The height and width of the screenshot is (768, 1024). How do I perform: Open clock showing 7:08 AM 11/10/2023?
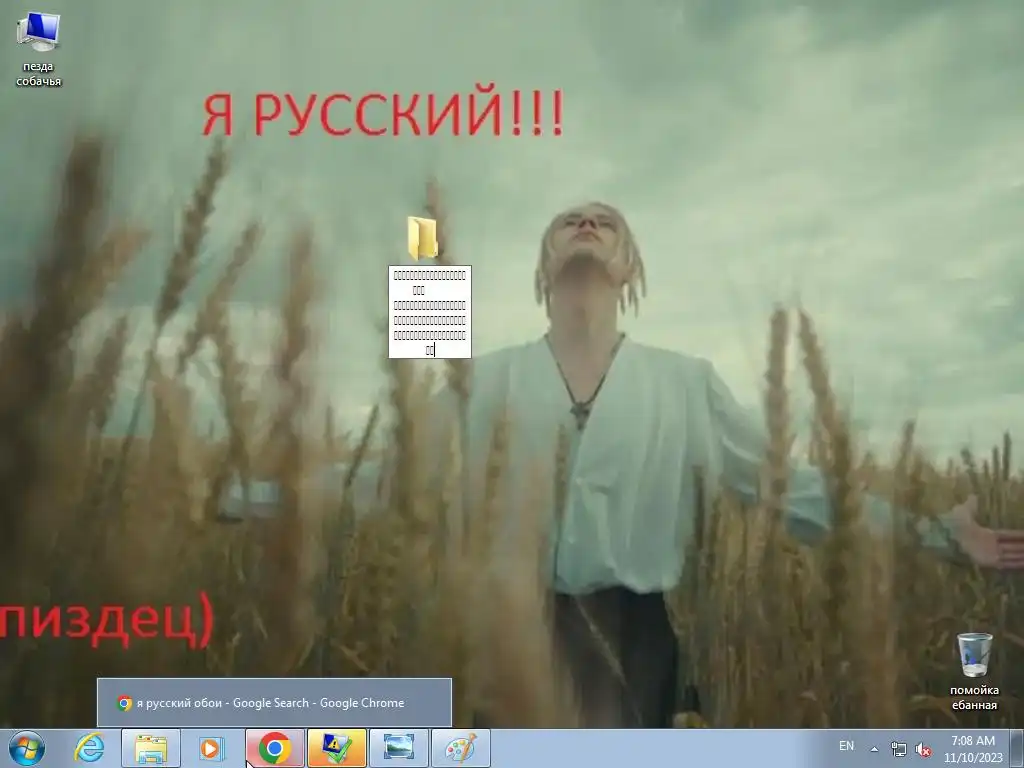973,749
